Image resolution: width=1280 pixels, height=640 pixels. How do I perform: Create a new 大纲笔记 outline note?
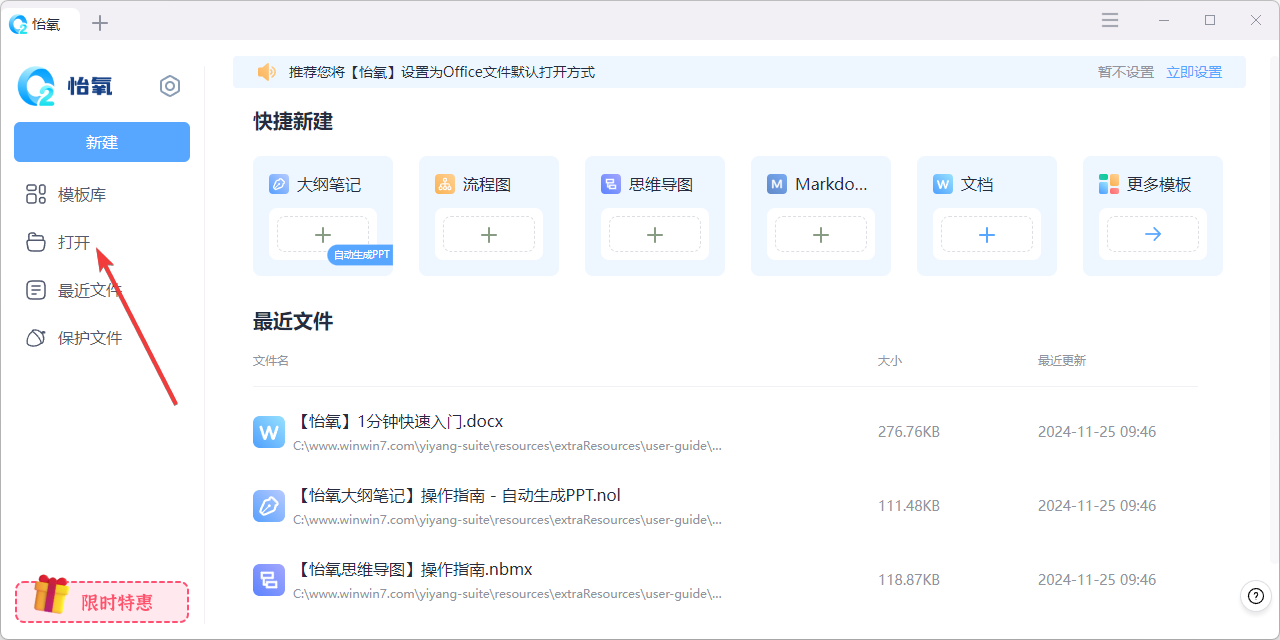tap(322, 234)
